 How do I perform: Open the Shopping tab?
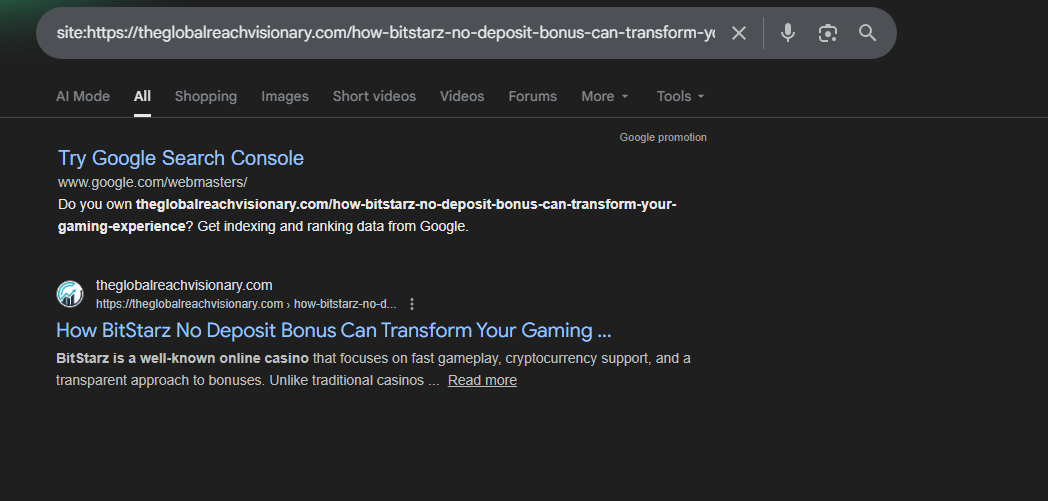pyautogui.click(x=206, y=96)
